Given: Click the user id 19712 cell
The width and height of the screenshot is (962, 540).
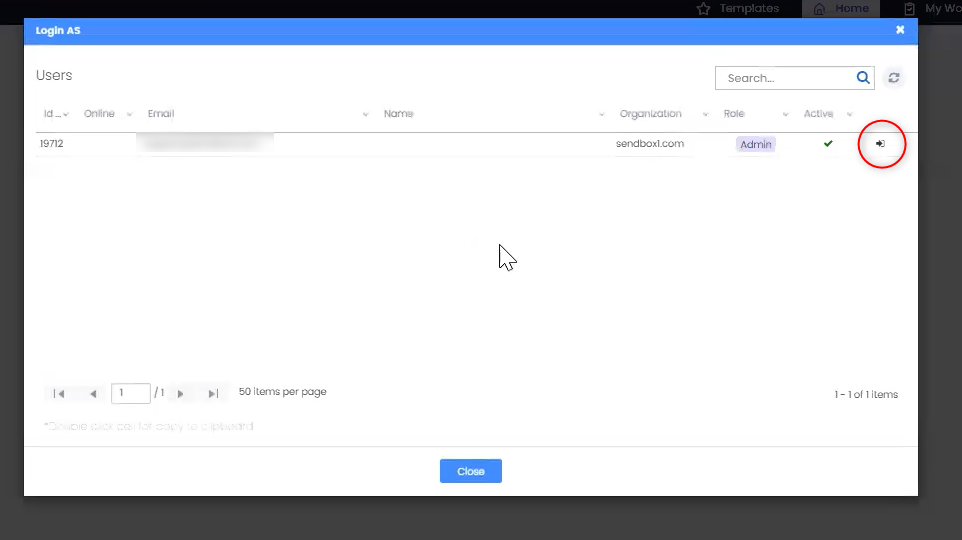Looking at the screenshot, I should [x=52, y=144].
